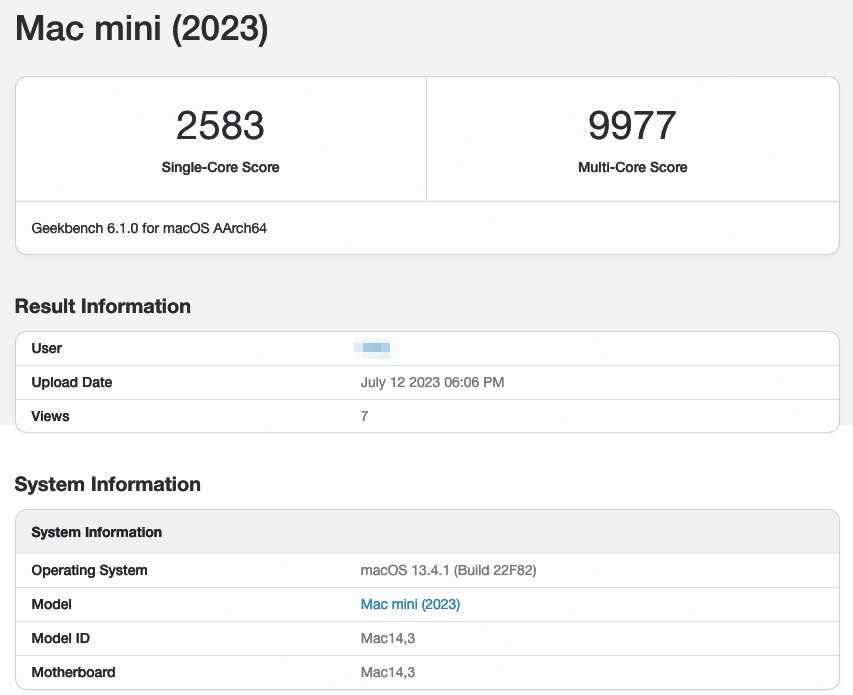The height and width of the screenshot is (695, 853).
Task: Click the large System Information section heading
Action: pyautogui.click(x=108, y=484)
